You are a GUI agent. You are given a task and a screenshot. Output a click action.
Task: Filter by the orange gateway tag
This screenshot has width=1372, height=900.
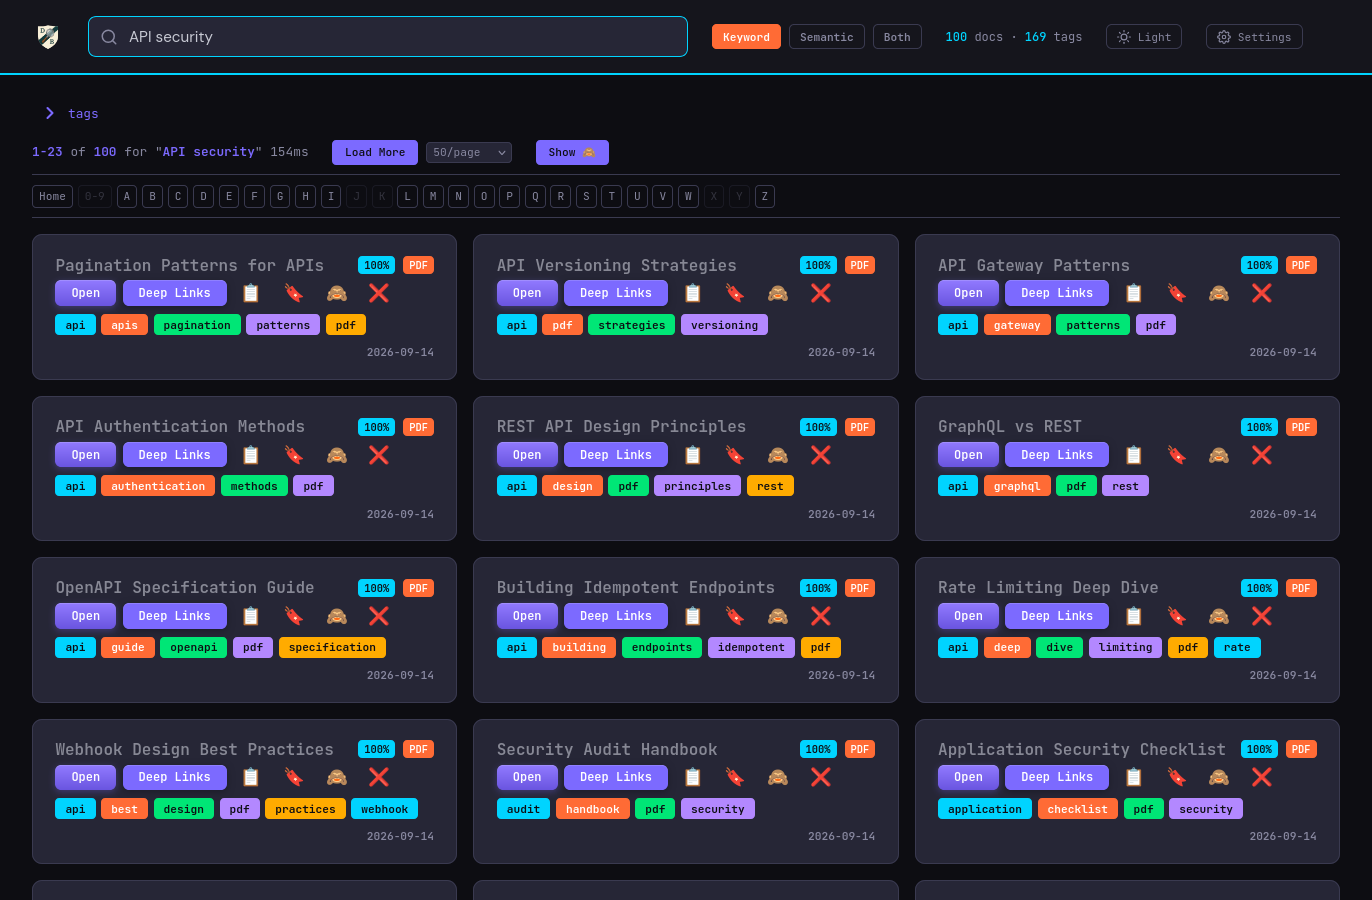click(x=1017, y=325)
